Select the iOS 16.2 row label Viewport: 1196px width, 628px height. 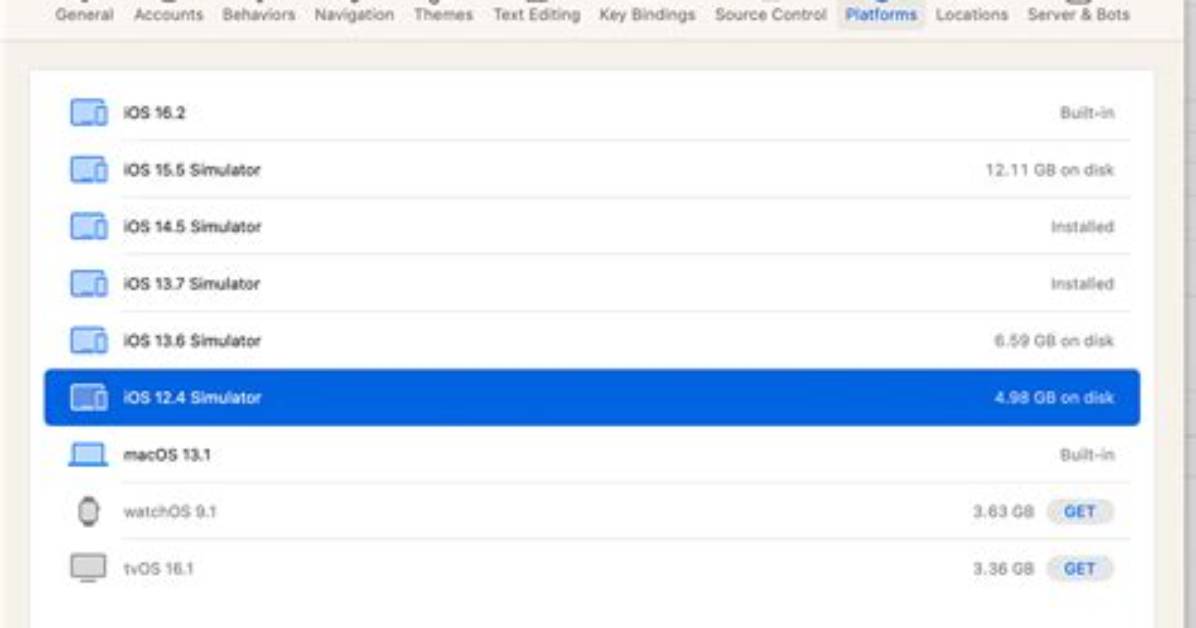pos(154,113)
